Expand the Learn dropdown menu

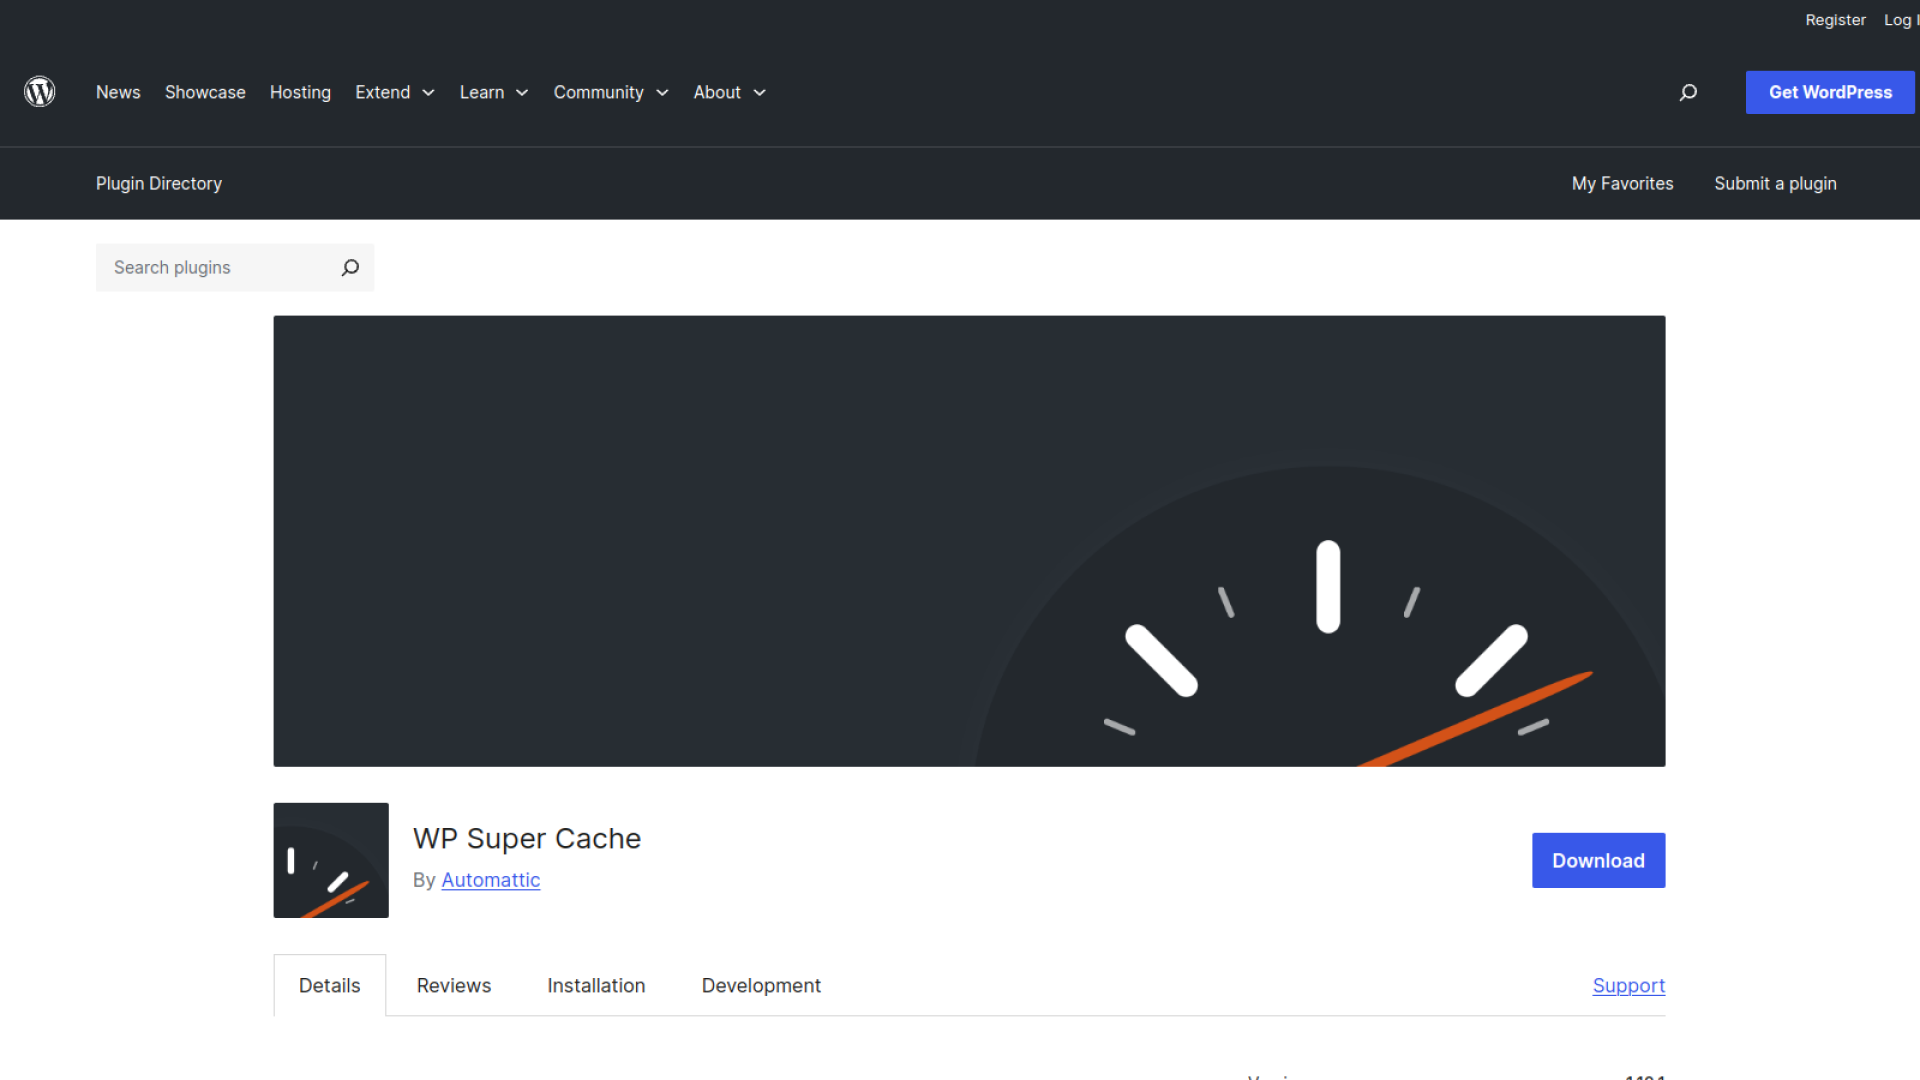click(x=493, y=92)
